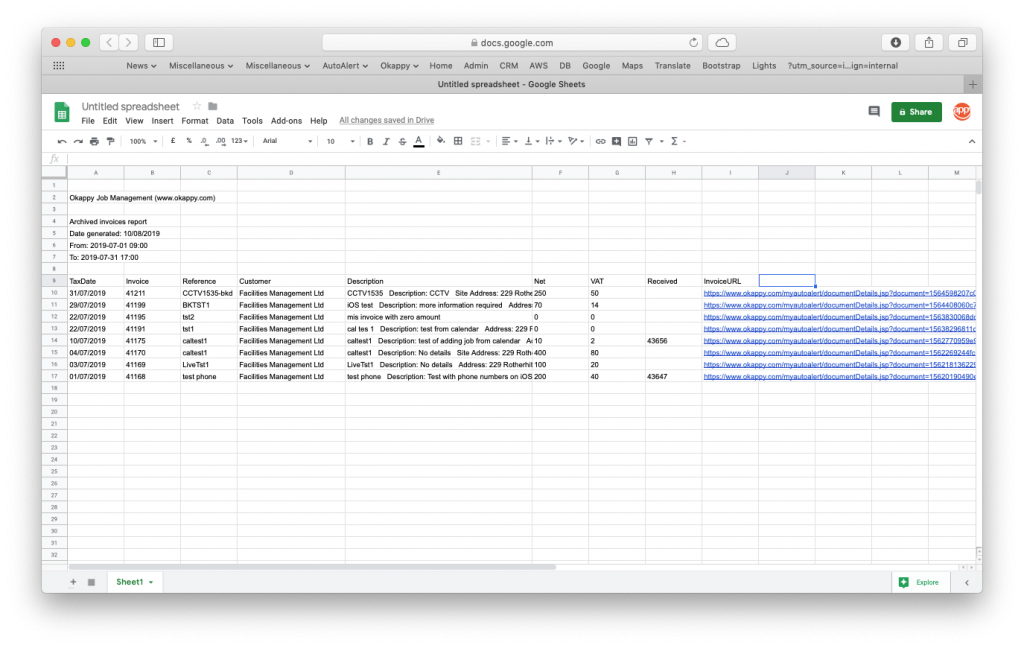
Task: Move the spreadsheet using the folder icon
Action: (x=212, y=106)
